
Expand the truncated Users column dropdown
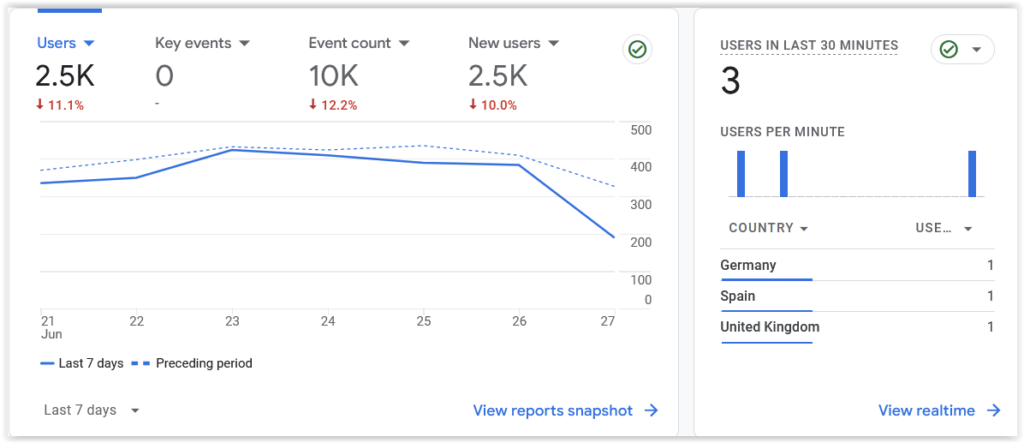pyautogui.click(x=944, y=228)
